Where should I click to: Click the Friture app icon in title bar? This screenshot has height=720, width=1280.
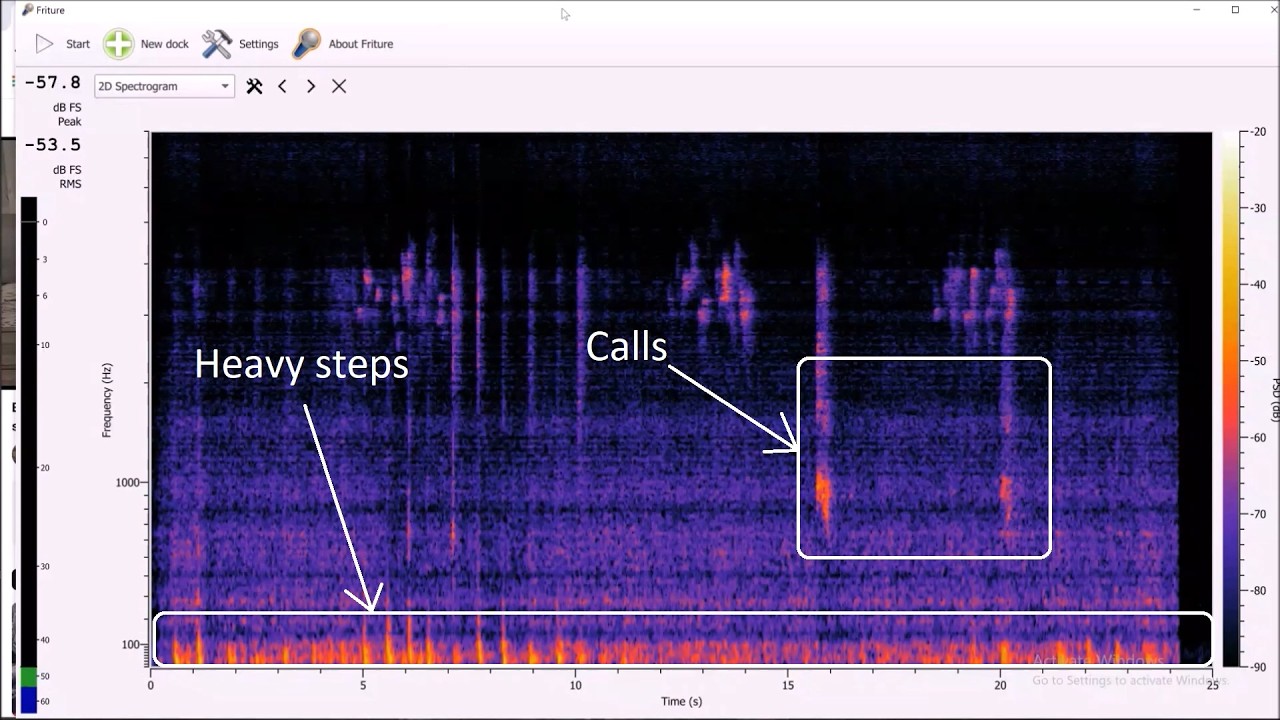[x=27, y=10]
